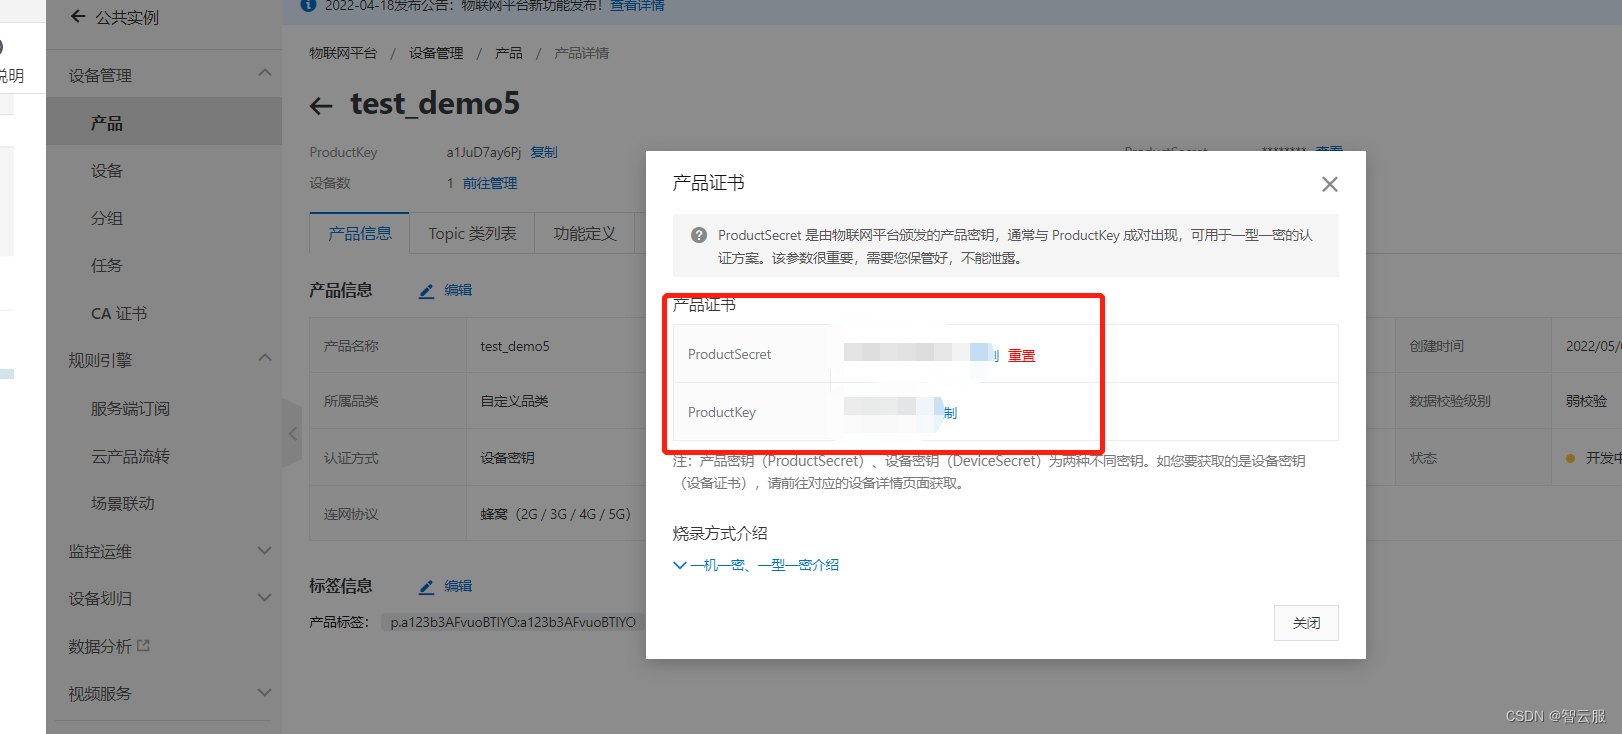Image resolution: width=1622 pixels, height=734 pixels.
Task: Click 自定义品类 category cell
Action: point(514,401)
